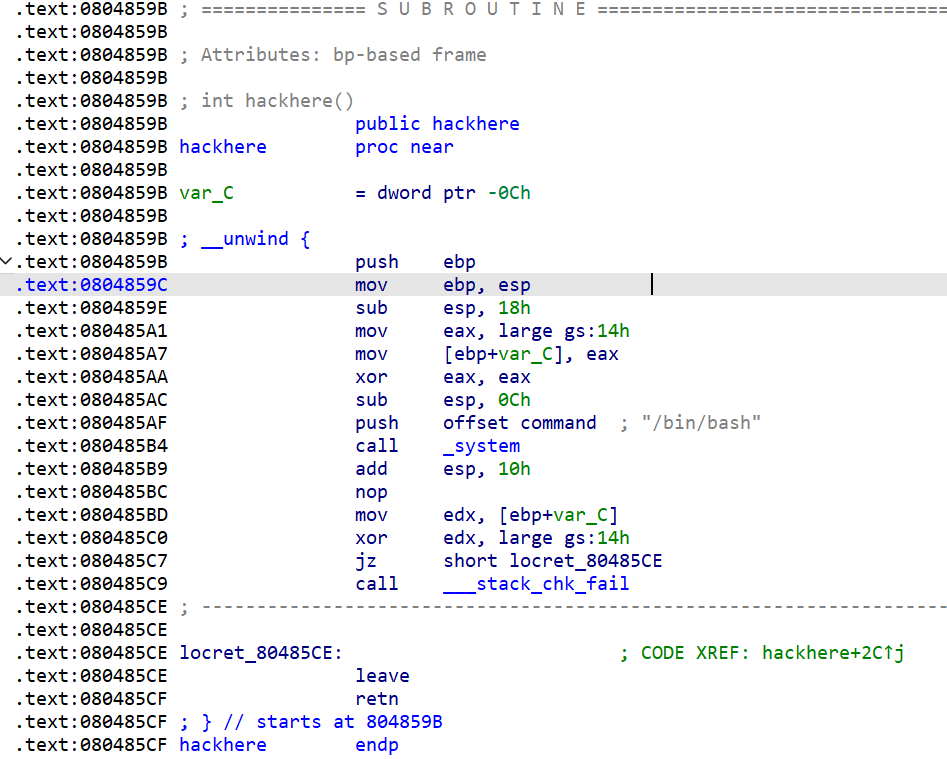Click the int hackhere() prototype comment
Viewport: 947px width, 759px height.
[277, 101]
